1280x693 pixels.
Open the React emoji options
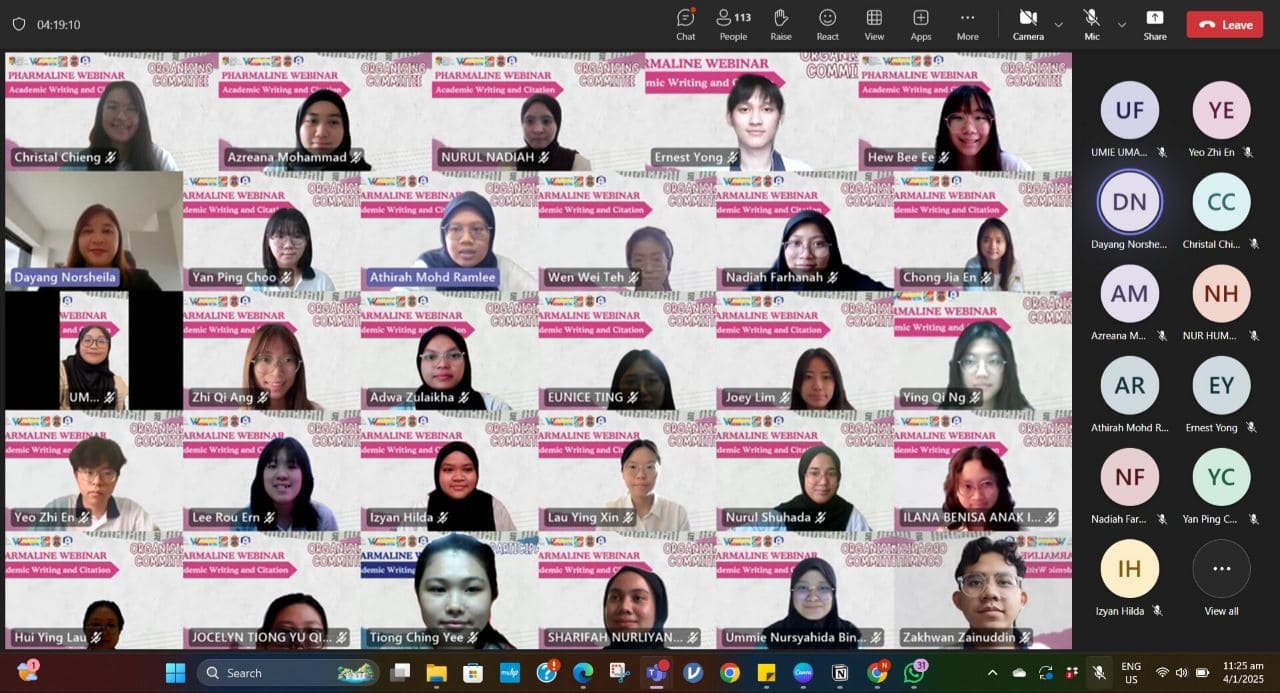pos(827,24)
